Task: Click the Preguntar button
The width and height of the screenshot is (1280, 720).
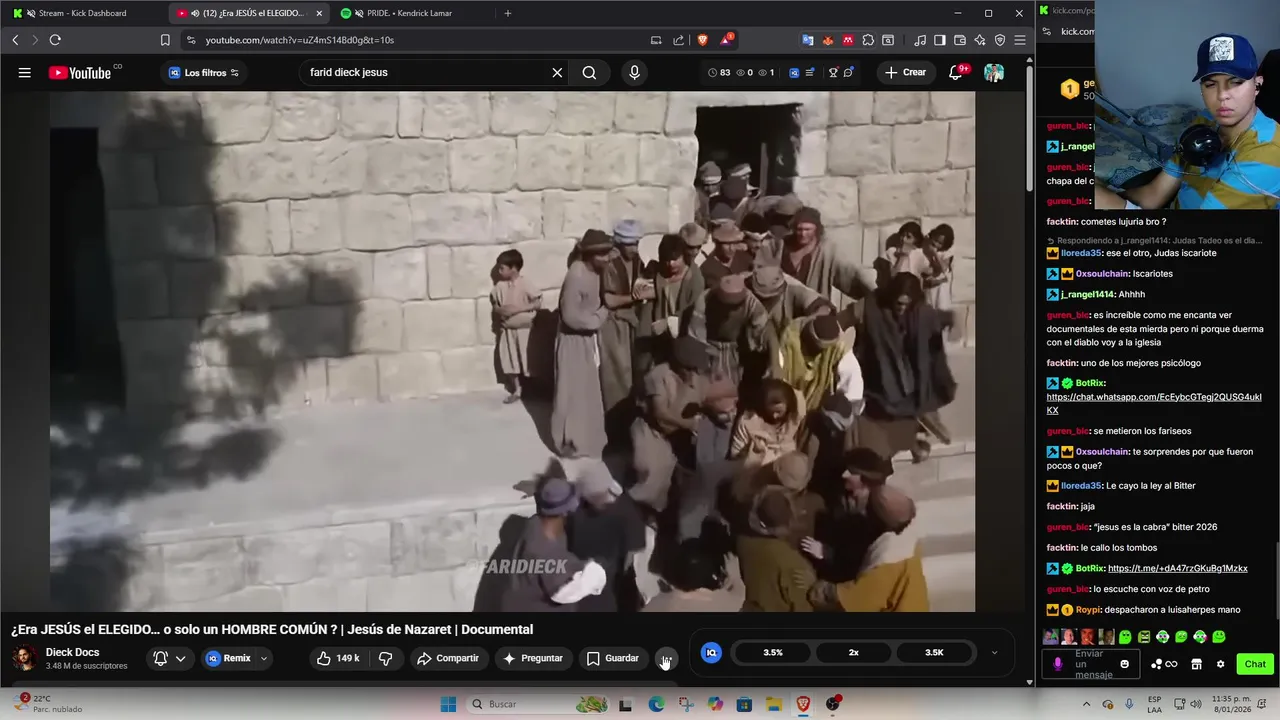Action: tap(533, 658)
